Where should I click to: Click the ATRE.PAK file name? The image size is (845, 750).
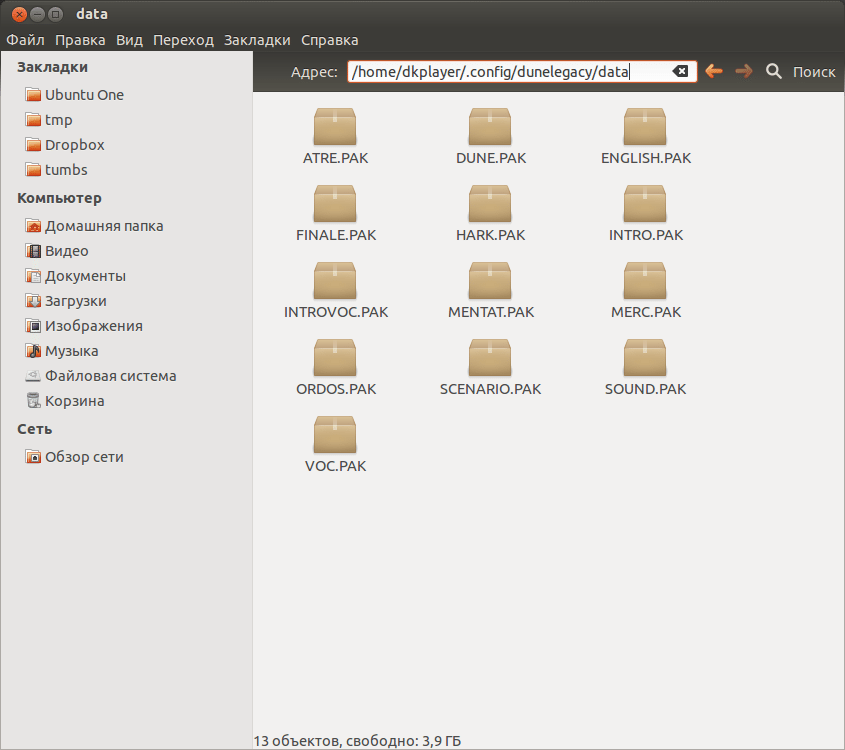pos(335,158)
